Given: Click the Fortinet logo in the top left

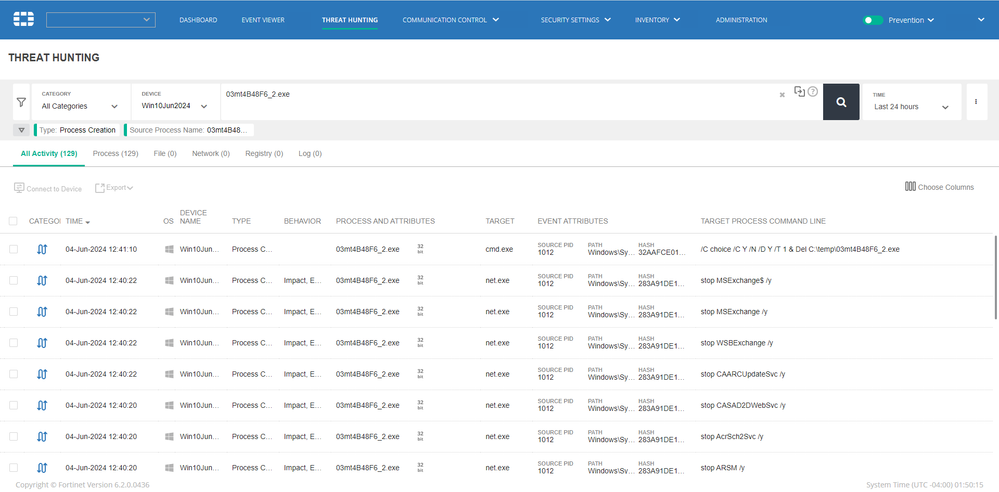Looking at the screenshot, I should coord(22,19).
